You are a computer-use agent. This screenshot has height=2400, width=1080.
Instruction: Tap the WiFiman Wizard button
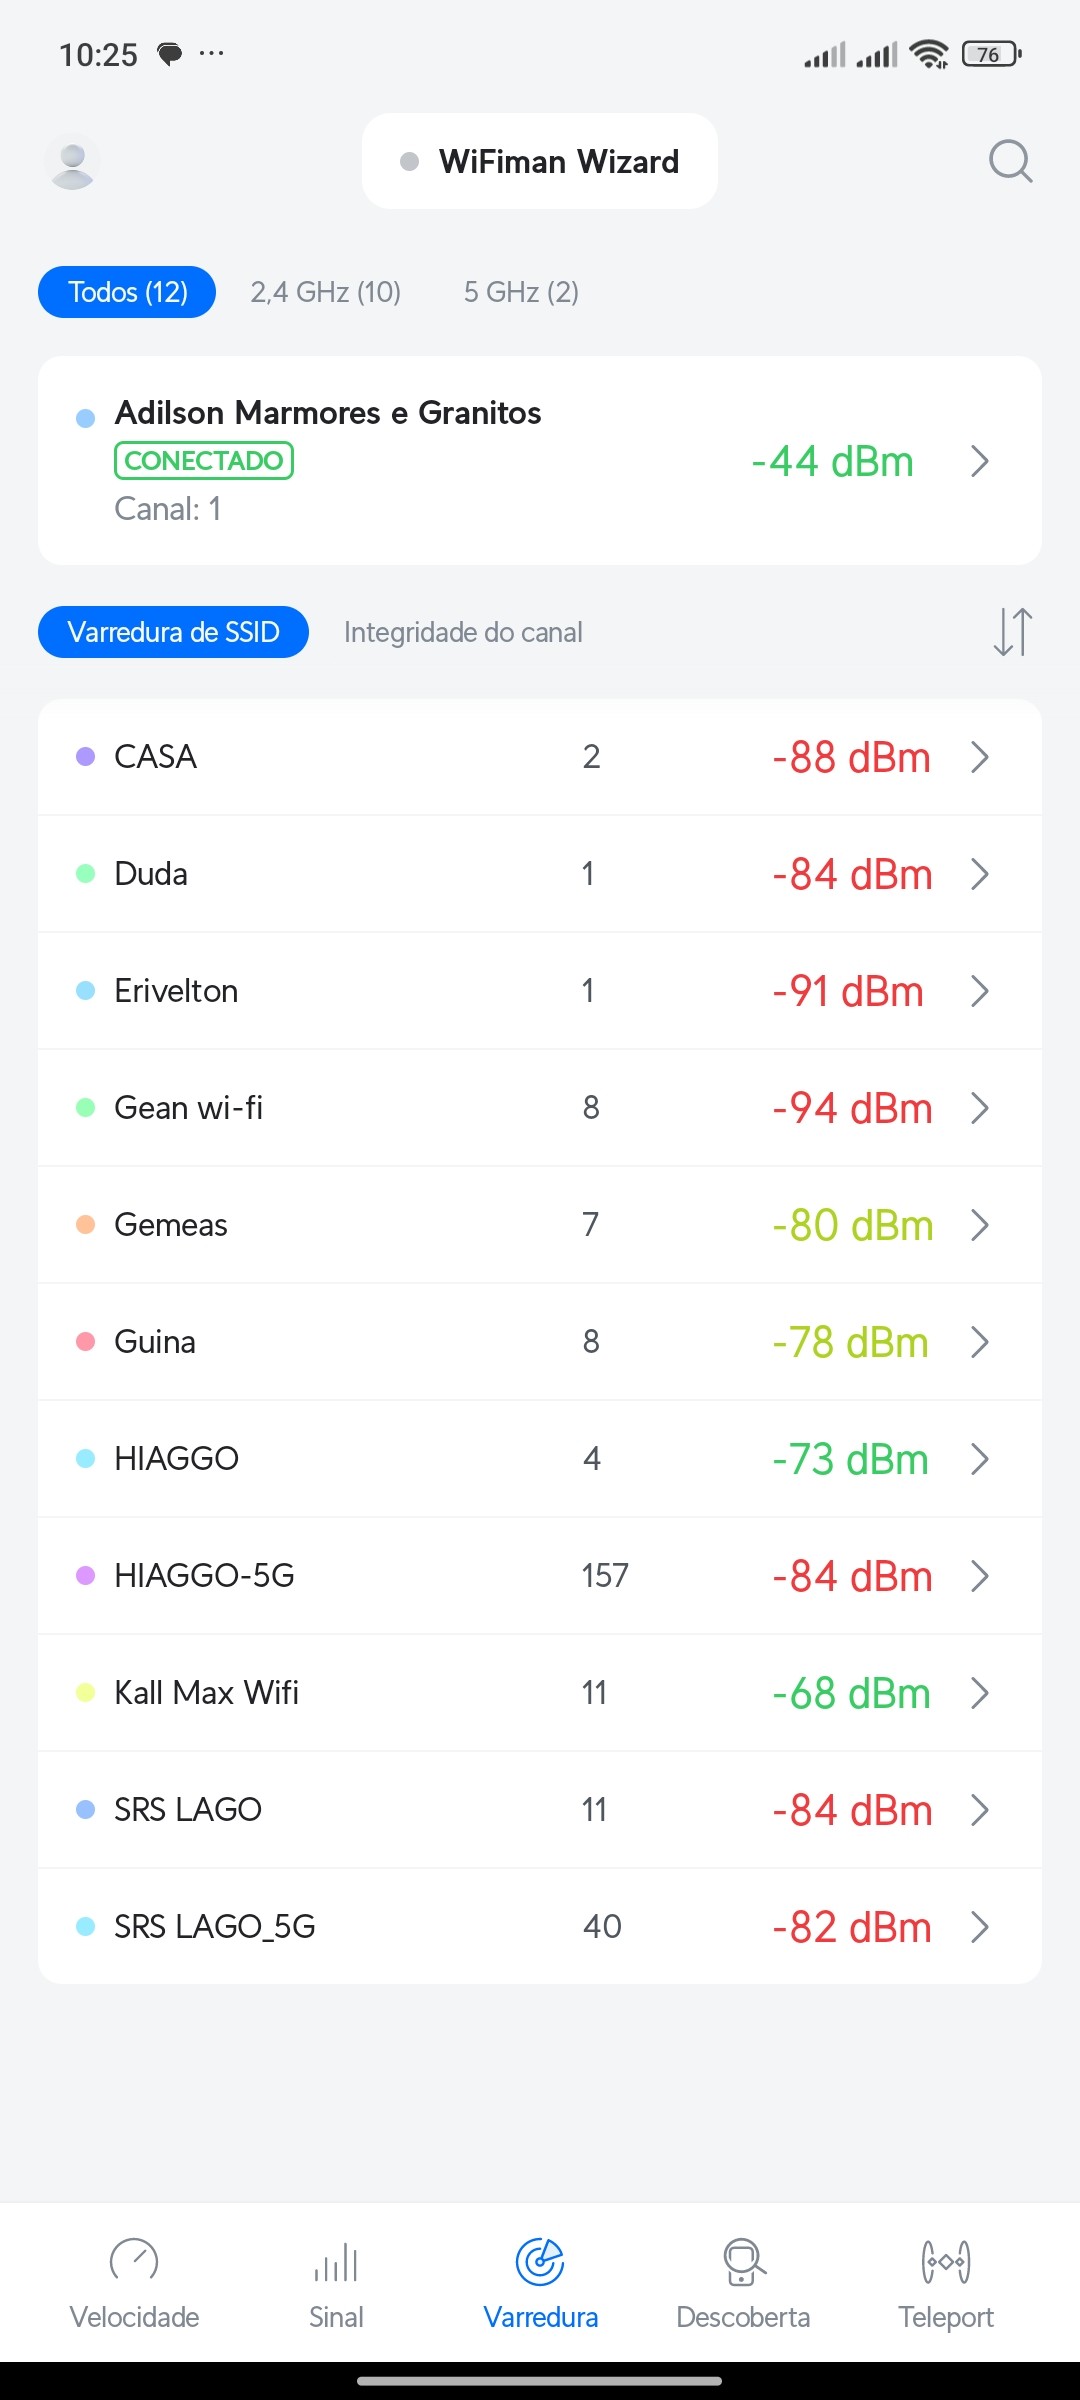540,161
